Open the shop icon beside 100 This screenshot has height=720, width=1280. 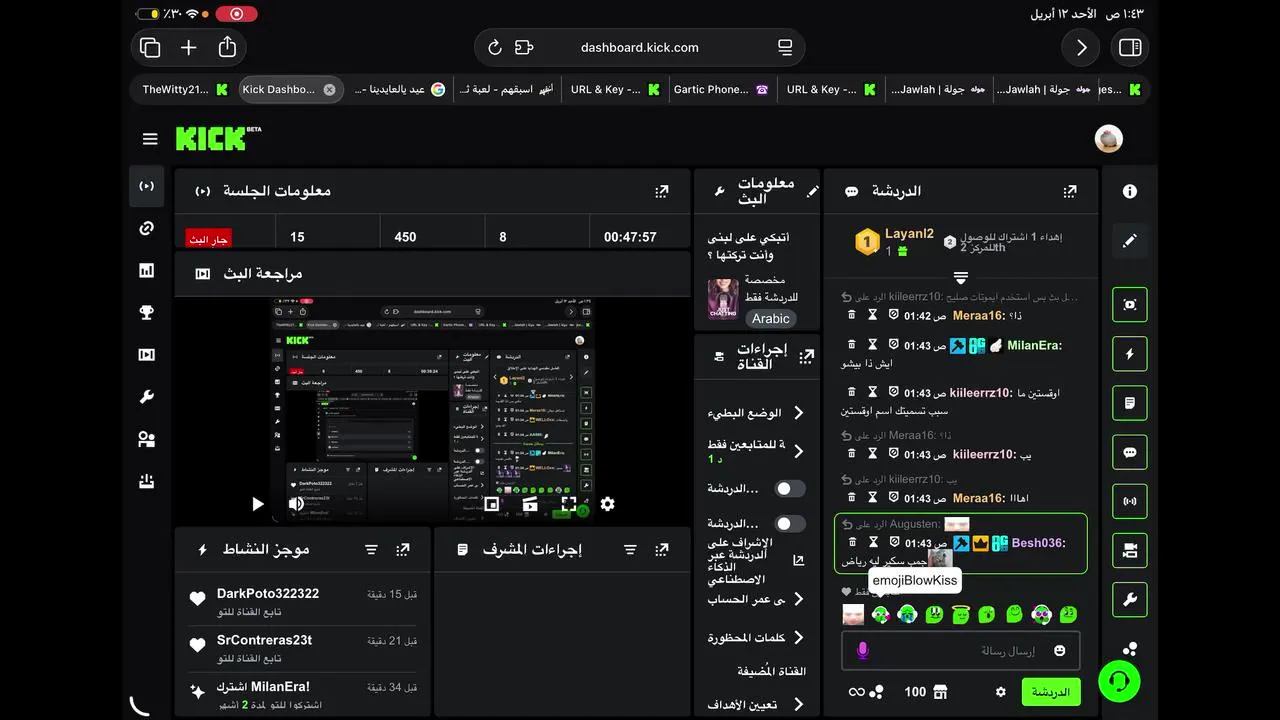(x=939, y=692)
